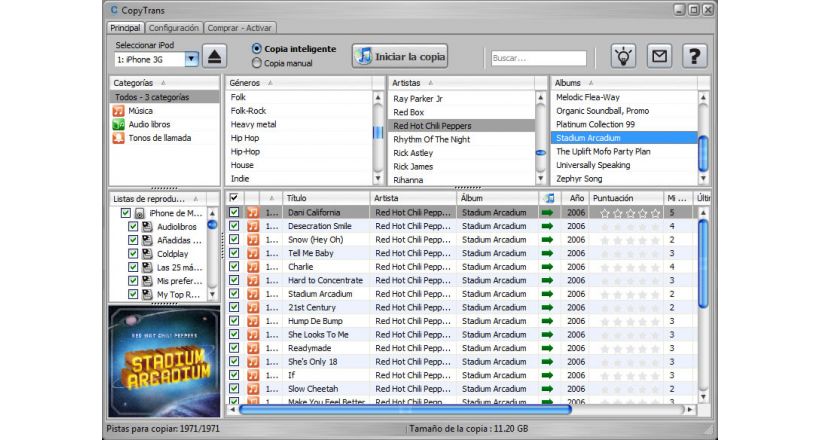Viewport: 820px width, 440px height.
Task: Sort tracks by Puntuación column
Action: pos(626,198)
